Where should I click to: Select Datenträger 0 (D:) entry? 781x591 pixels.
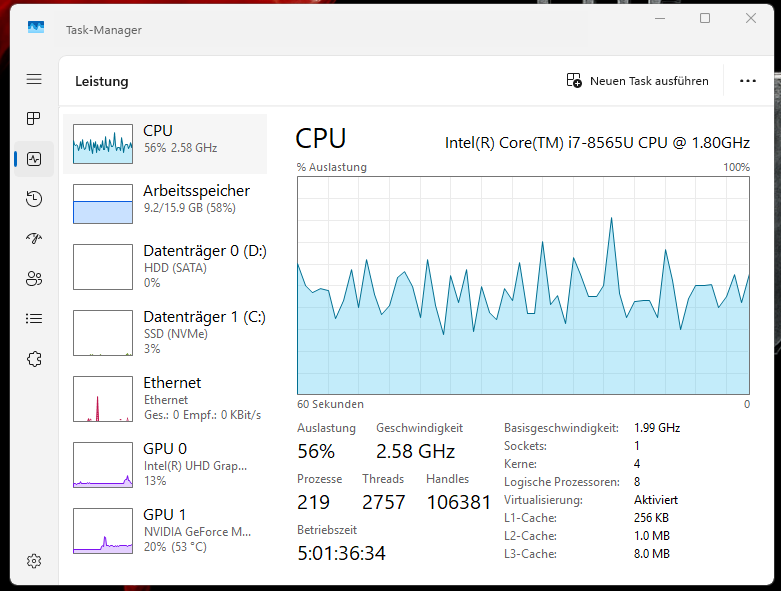(165, 266)
